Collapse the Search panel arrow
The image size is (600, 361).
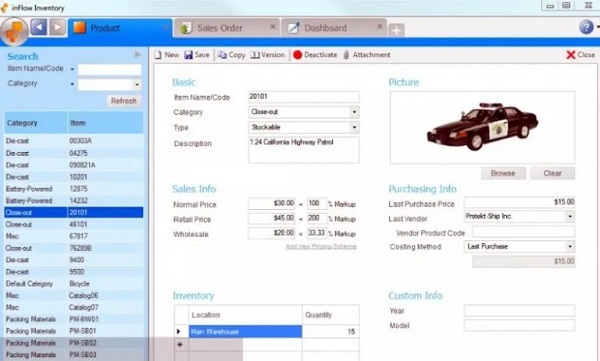(x=138, y=54)
